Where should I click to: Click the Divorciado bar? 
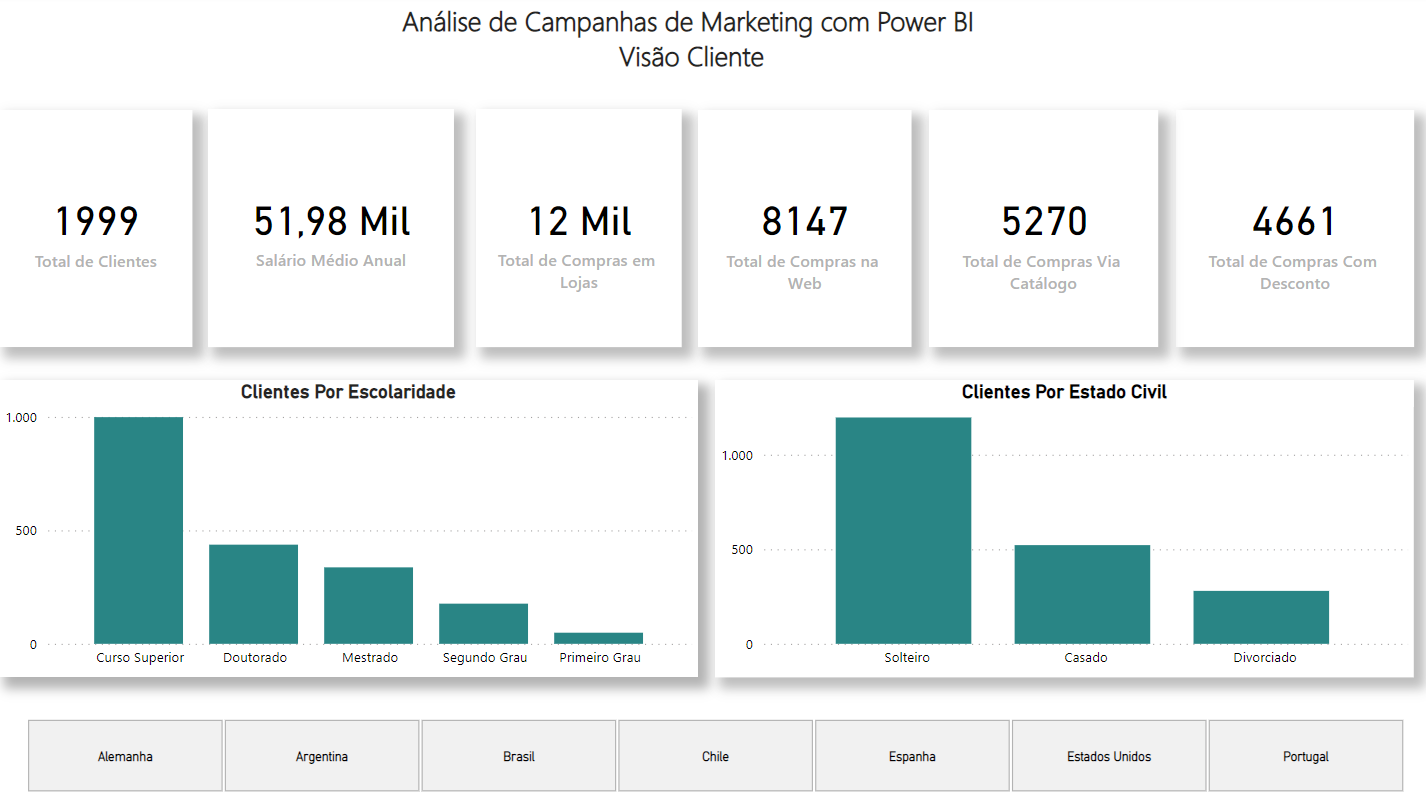[1262, 618]
